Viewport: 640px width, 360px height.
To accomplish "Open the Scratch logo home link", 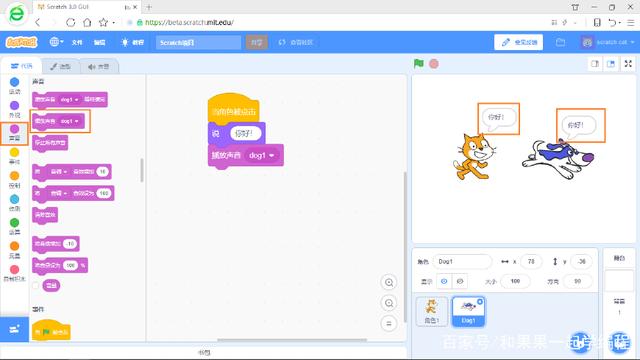I will (x=21, y=42).
